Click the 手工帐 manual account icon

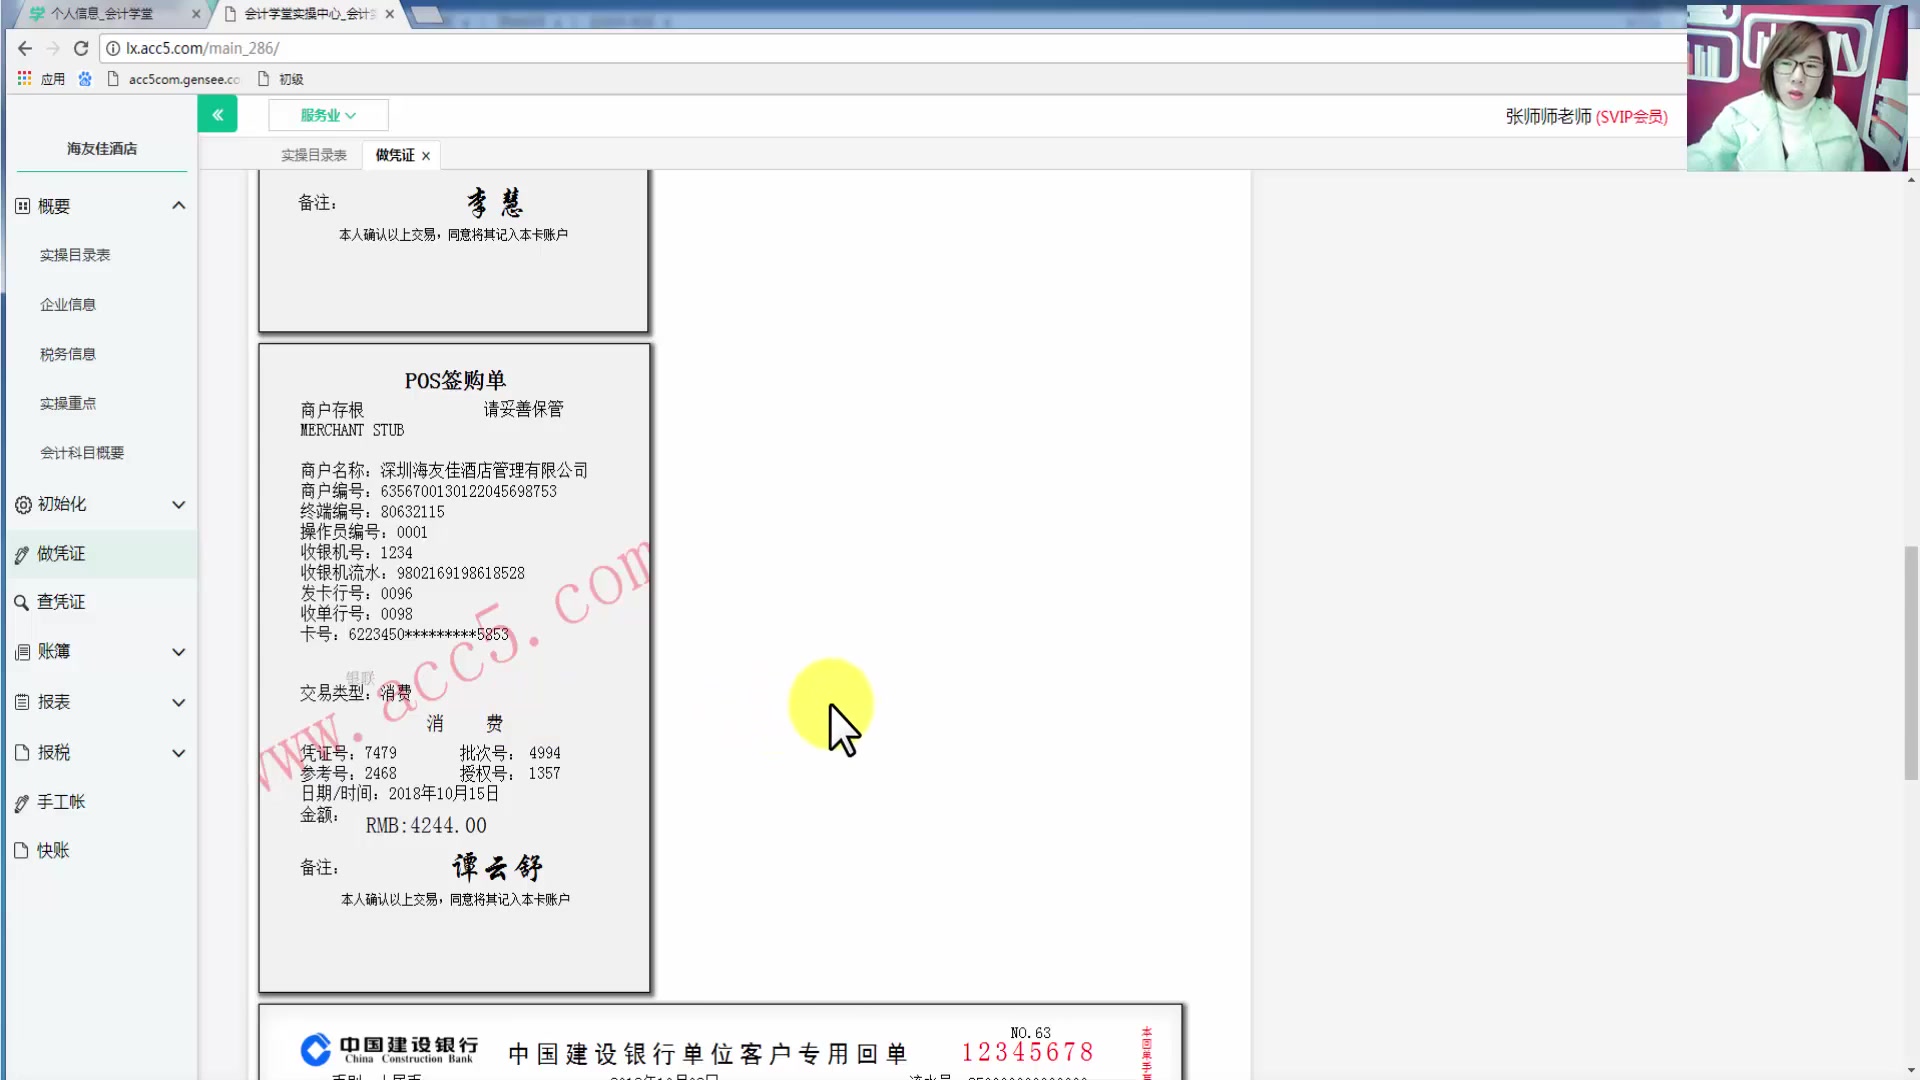(22, 802)
